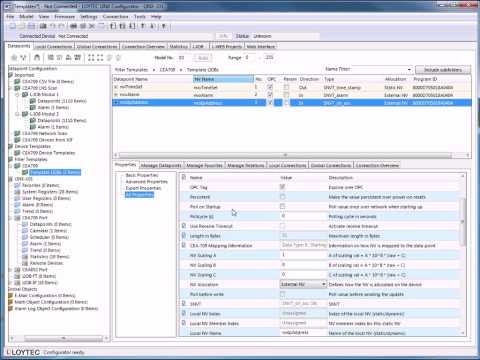Image resolution: width=480 pixels, height=360 pixels.
Task: Toggle Param checkbox in nvoTimeSet row
Action: (286, 87)
